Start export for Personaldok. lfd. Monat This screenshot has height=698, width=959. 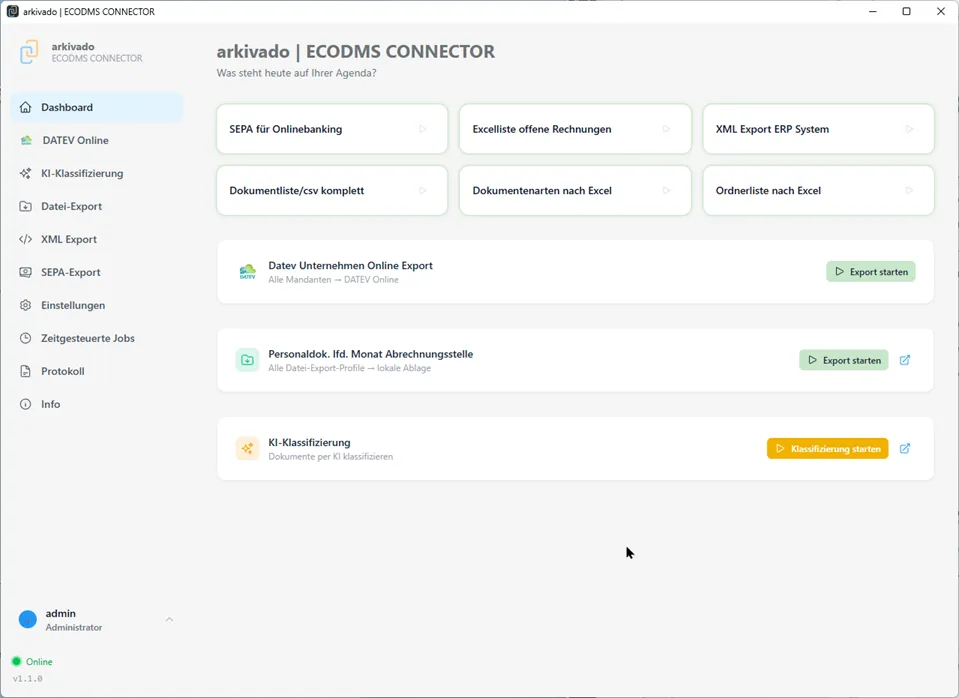pos(844,360)
